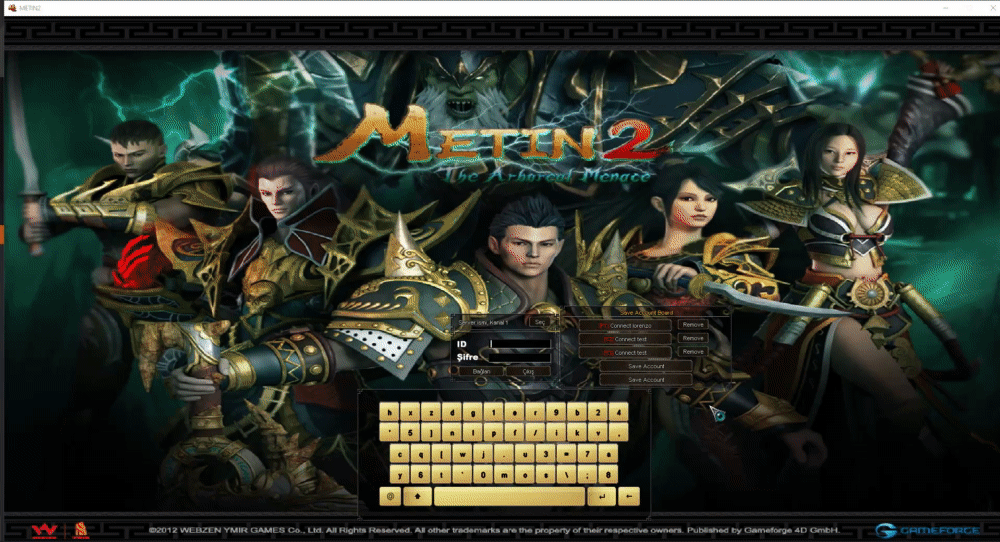1000x542 pixels.
Task: Click the 0 key on virtual keyboard
Action: click(483, 474)
